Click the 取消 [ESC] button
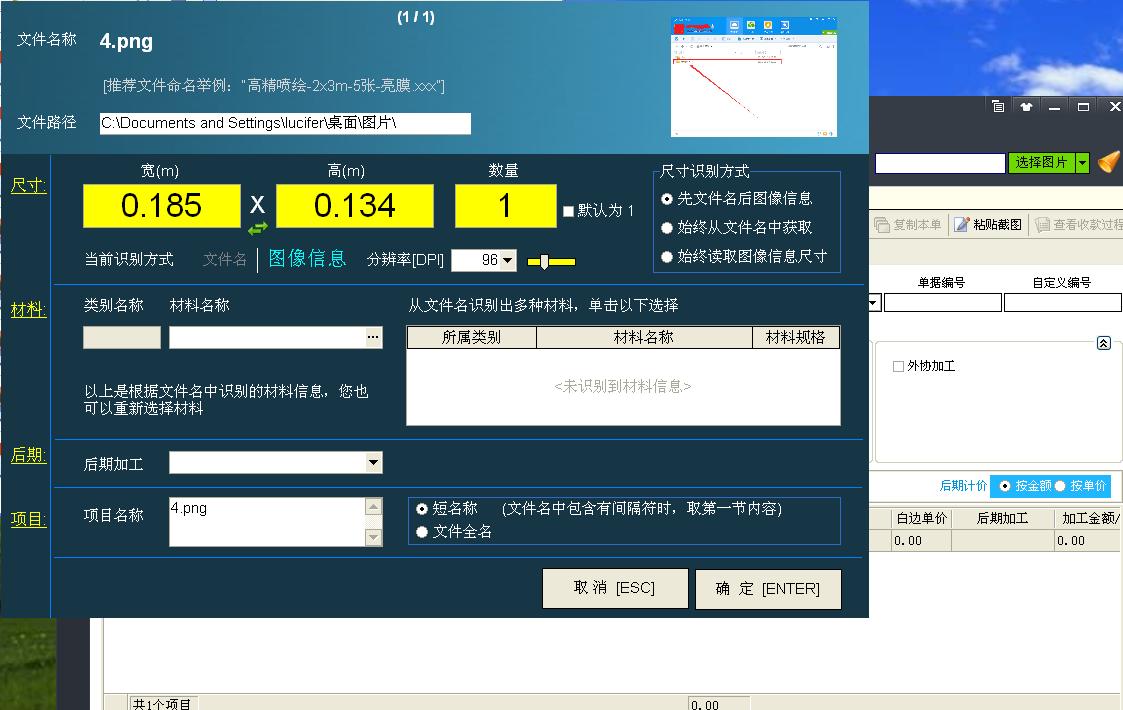The image size is (1123, 710). click(614, 588)
